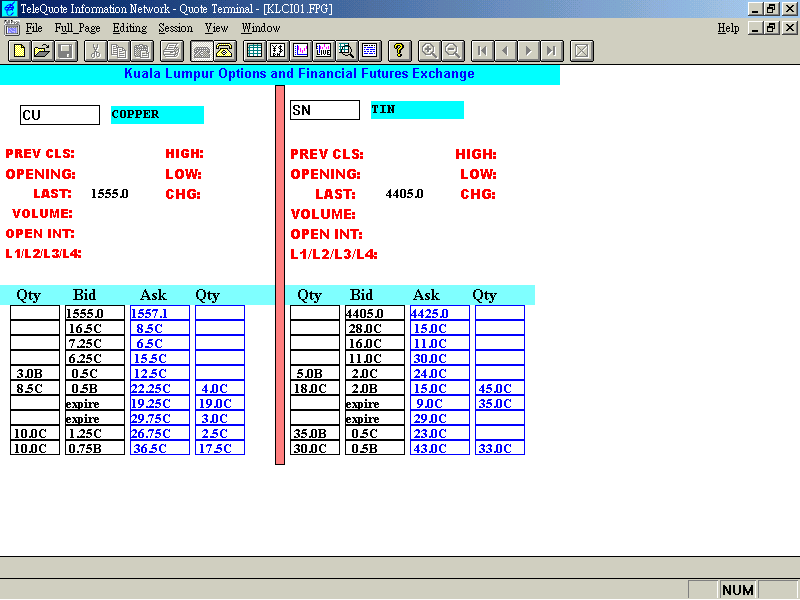The width and height of the screenshot is (800, 600).
Task: Open the green table grid icon
Action: pos(254,51)
